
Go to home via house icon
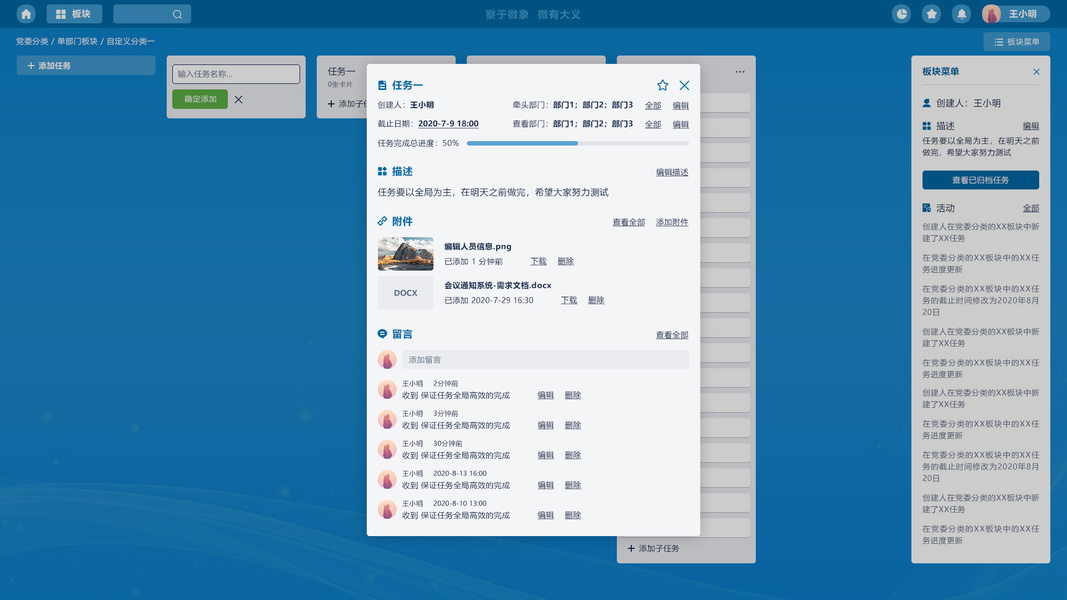click(26, 14)
